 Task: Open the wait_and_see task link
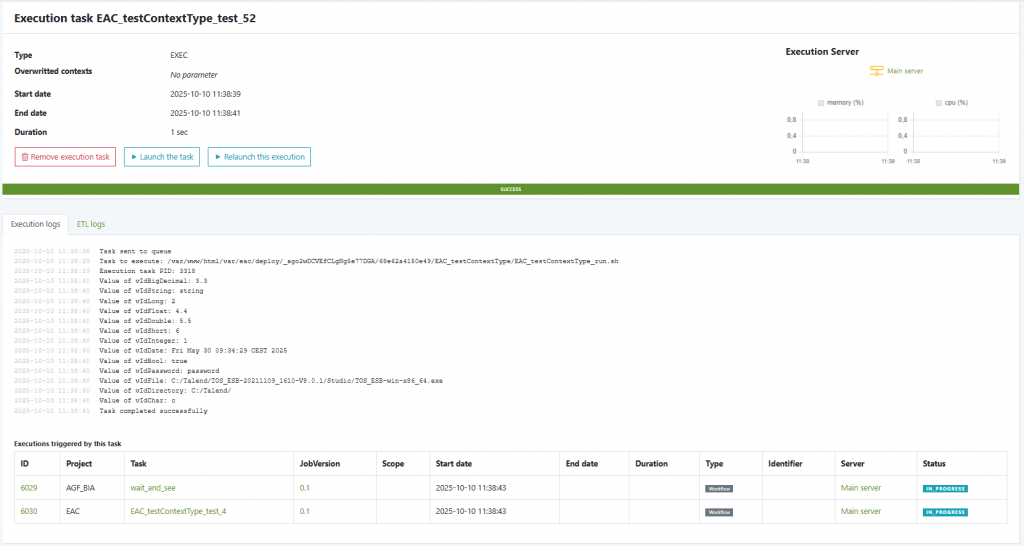153,488
